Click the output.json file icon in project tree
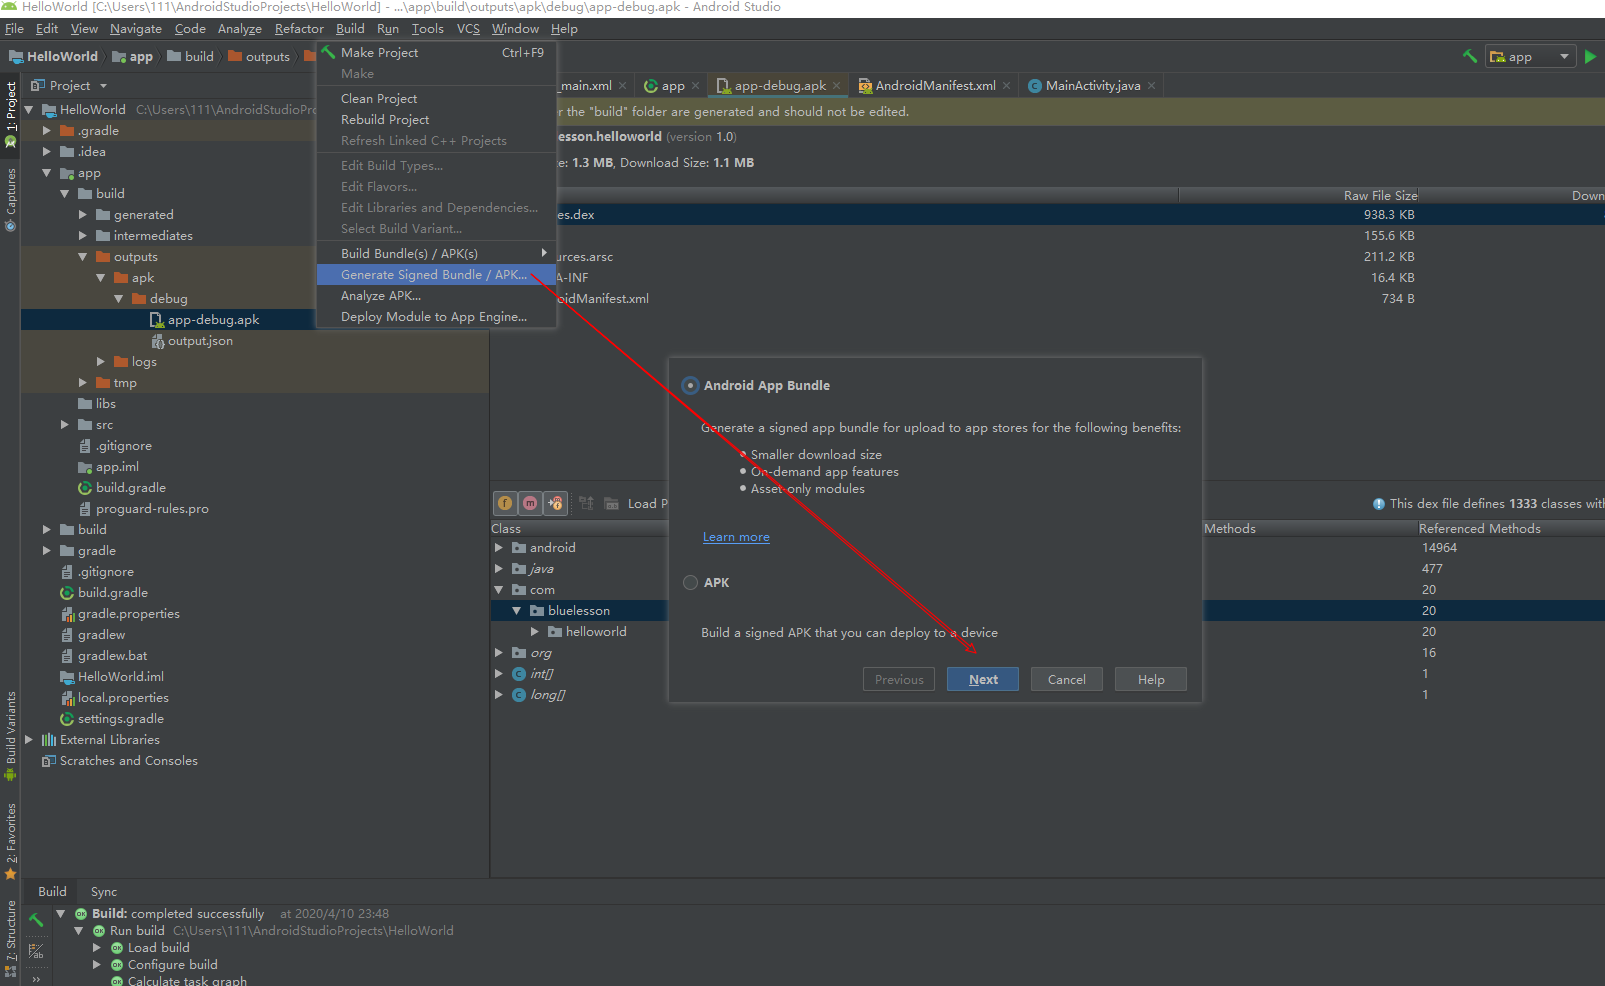1605x986 pixels. (x=157, y=341)
